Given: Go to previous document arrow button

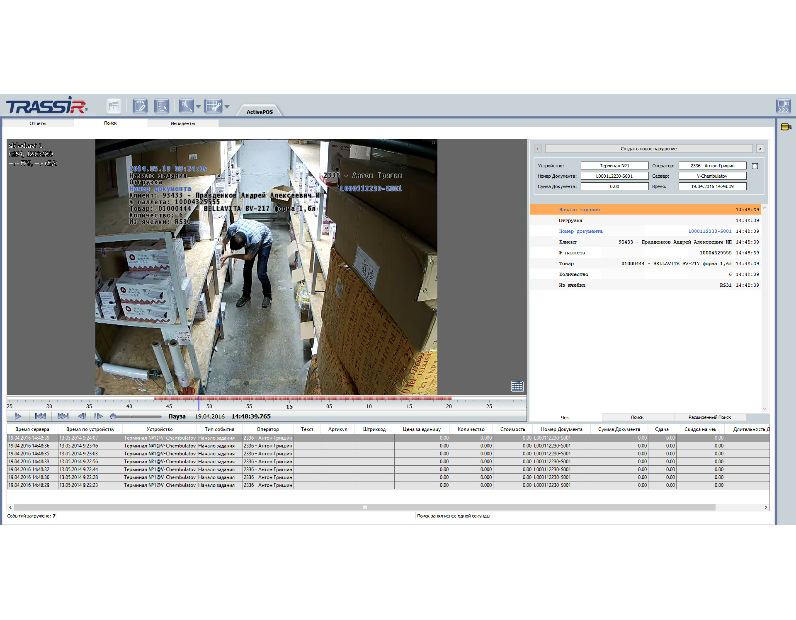Looking at the screenshot, I should point(538,149).
